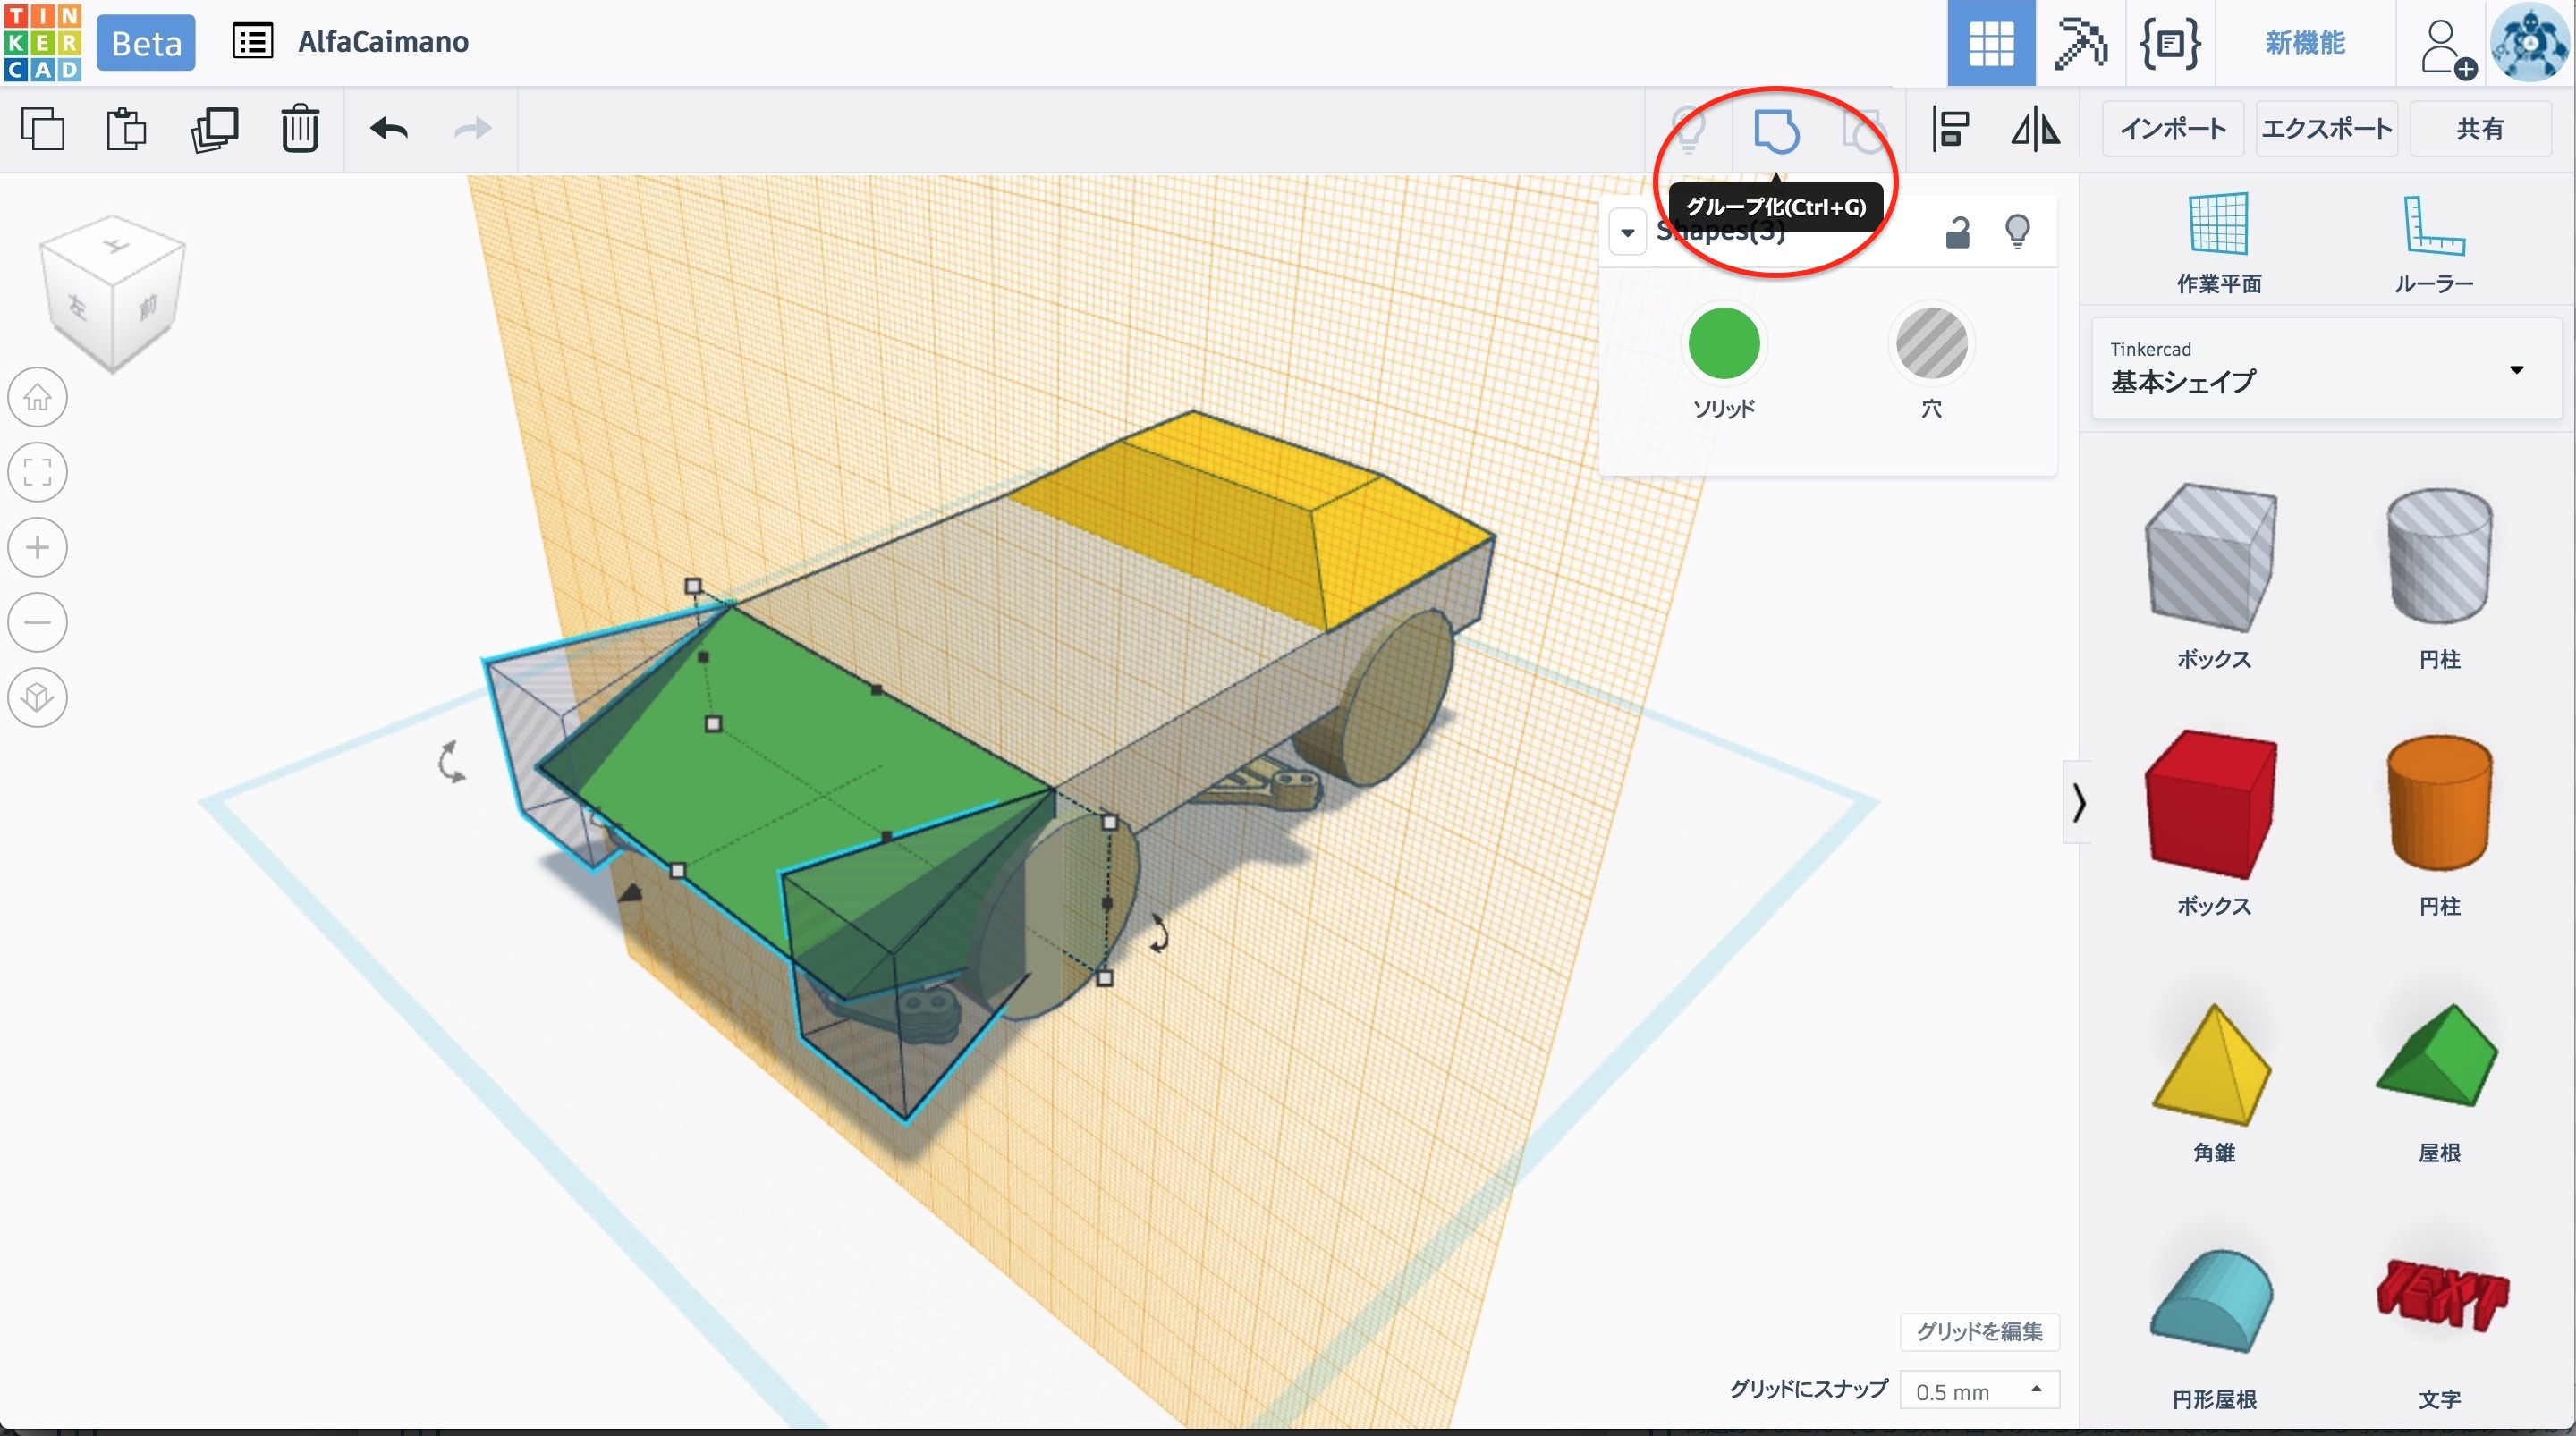Open the Align tool
Screen dimensions: 2576x1436
pos(1950,130)
